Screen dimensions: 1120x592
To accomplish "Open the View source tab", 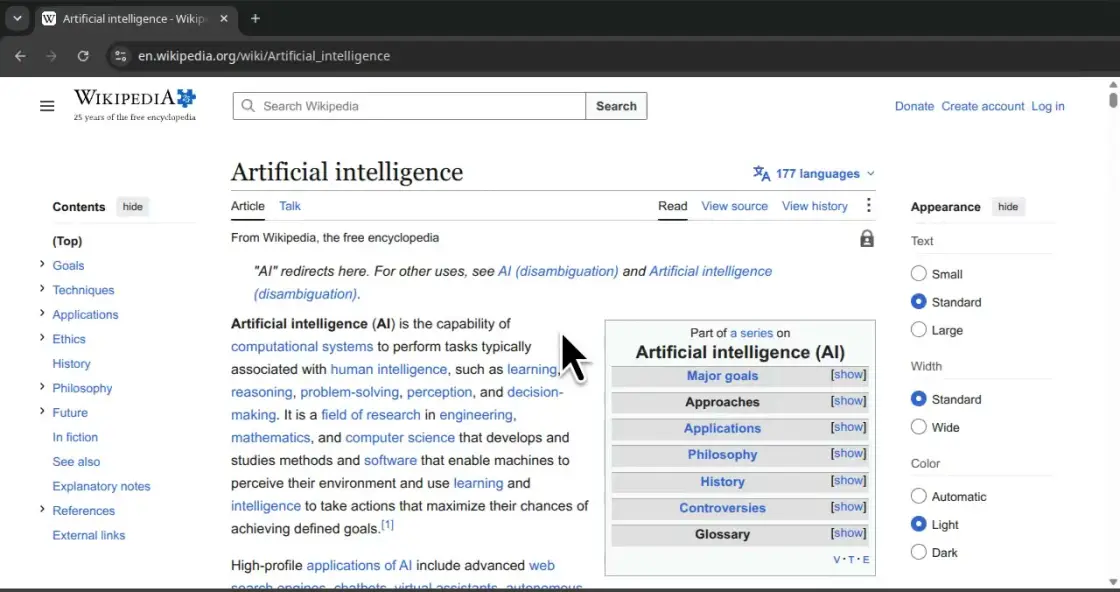I will point(734,206).
